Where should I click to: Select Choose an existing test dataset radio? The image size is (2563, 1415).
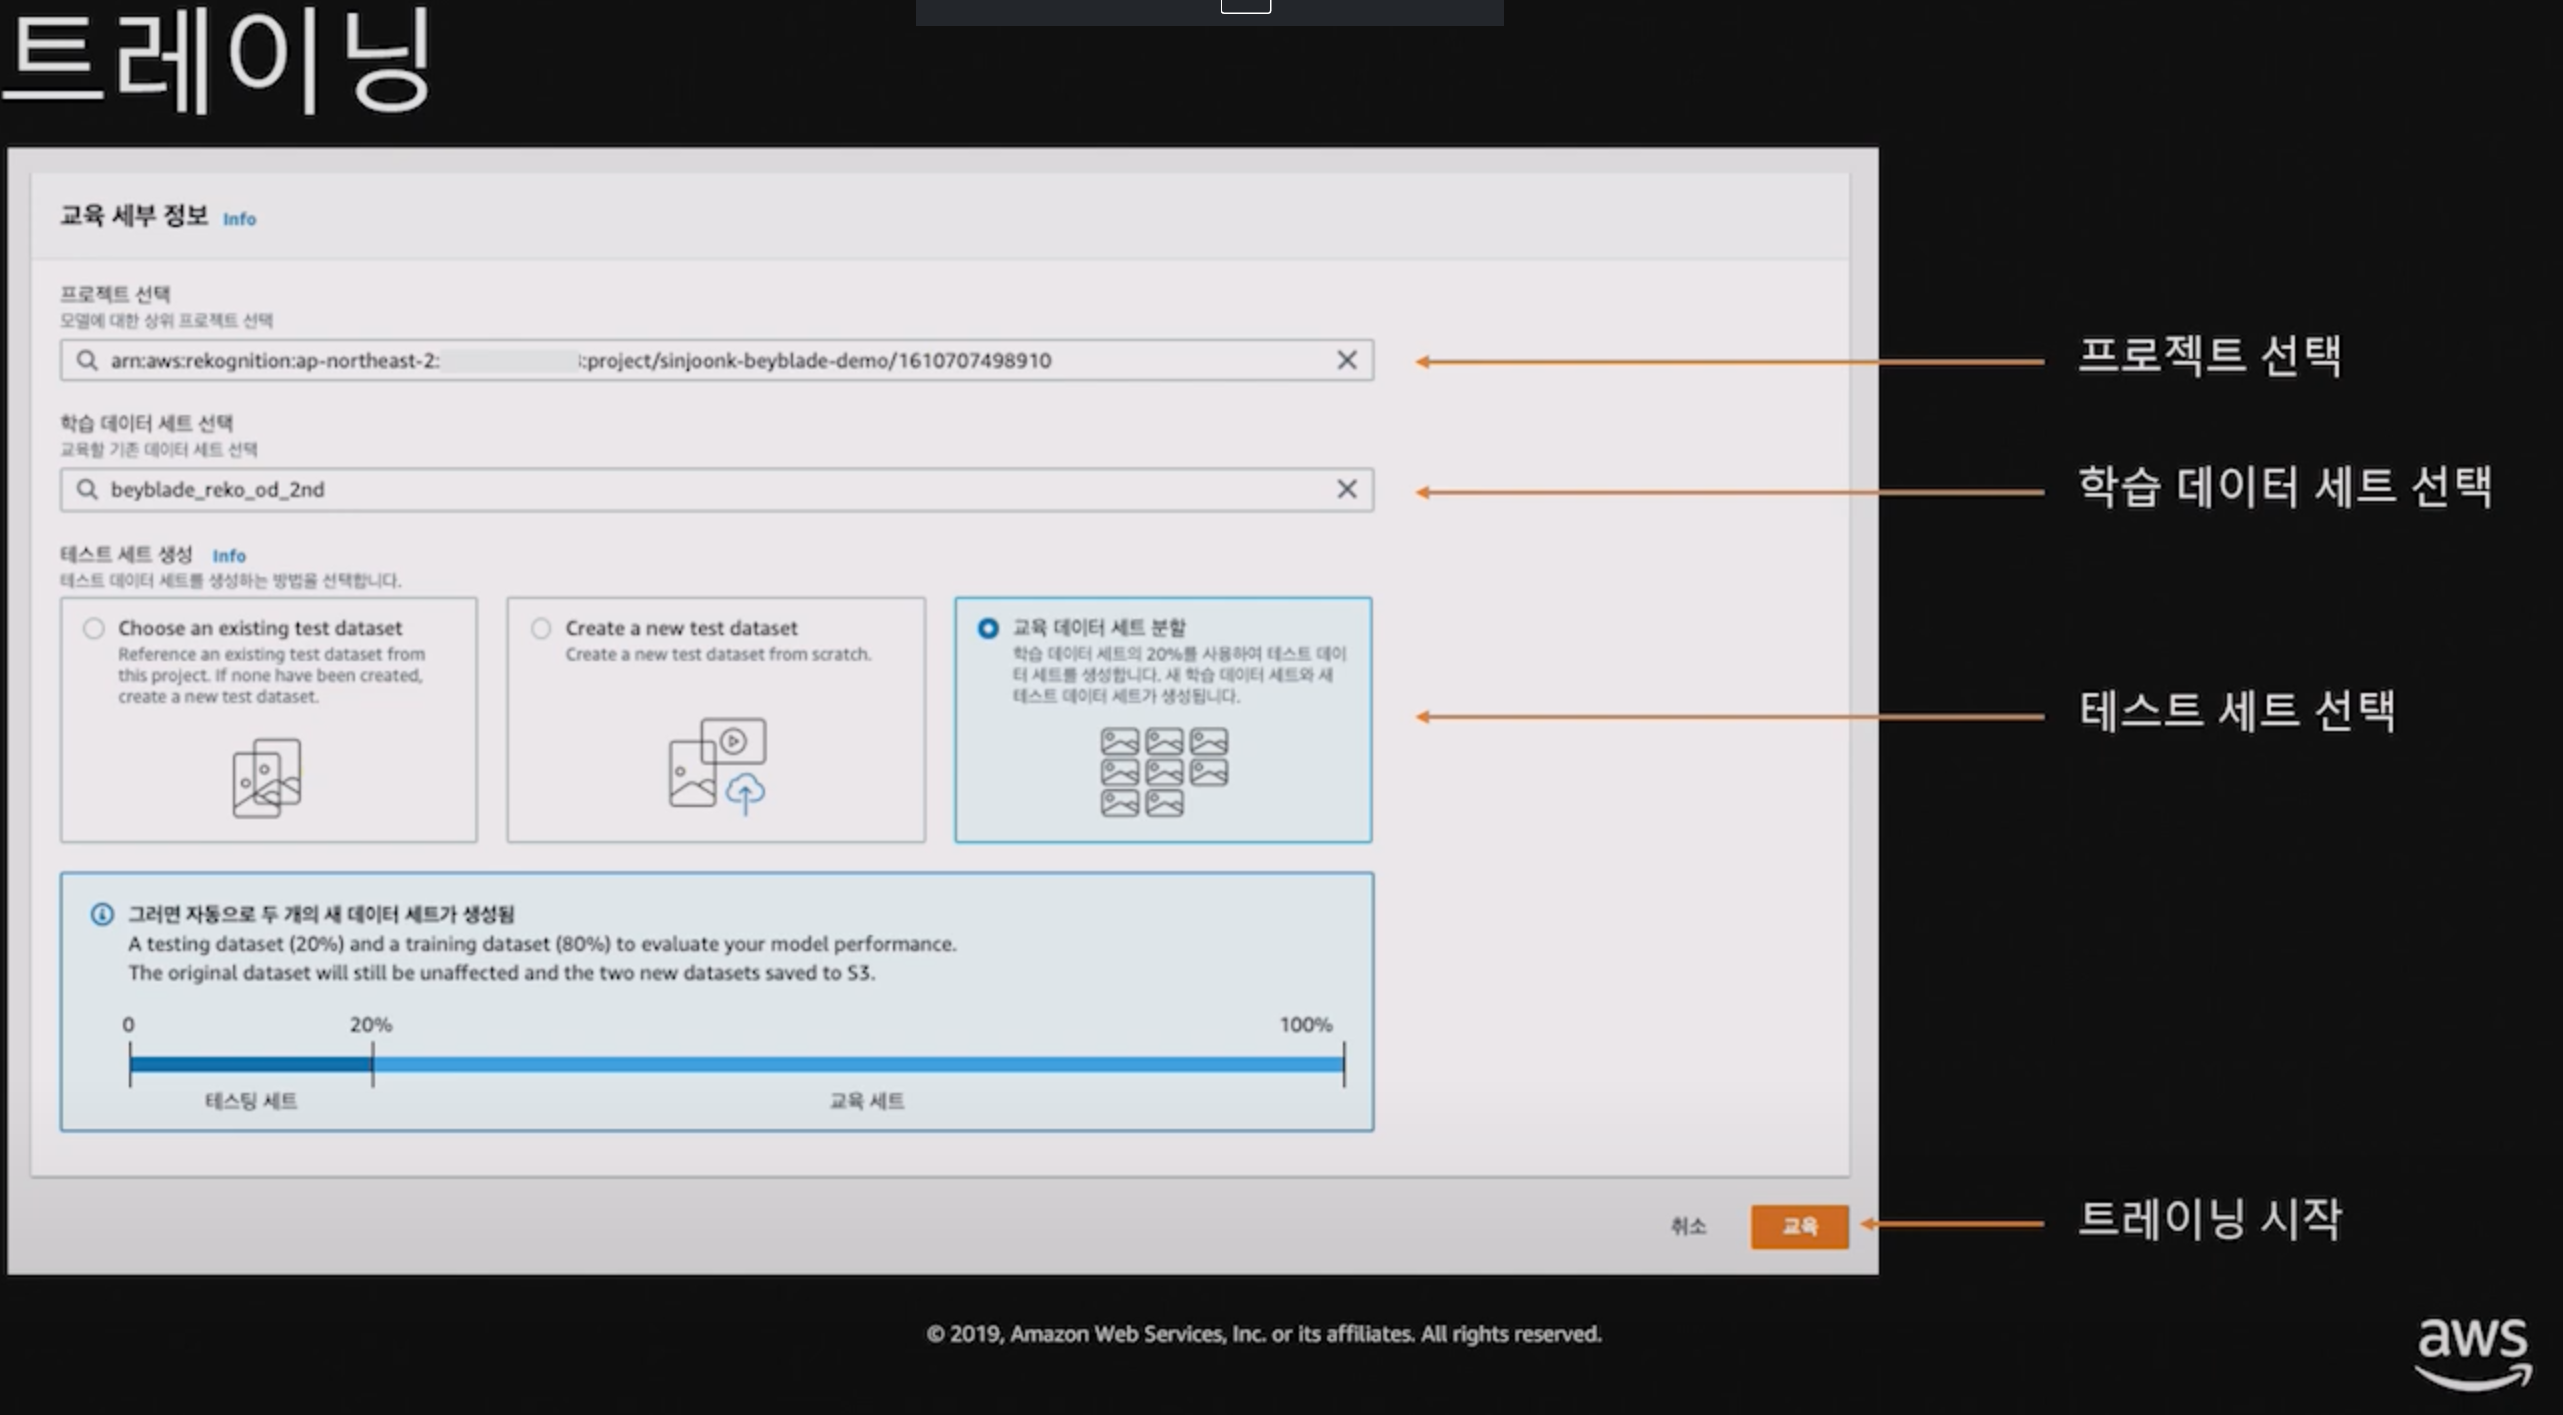[94, 628]
